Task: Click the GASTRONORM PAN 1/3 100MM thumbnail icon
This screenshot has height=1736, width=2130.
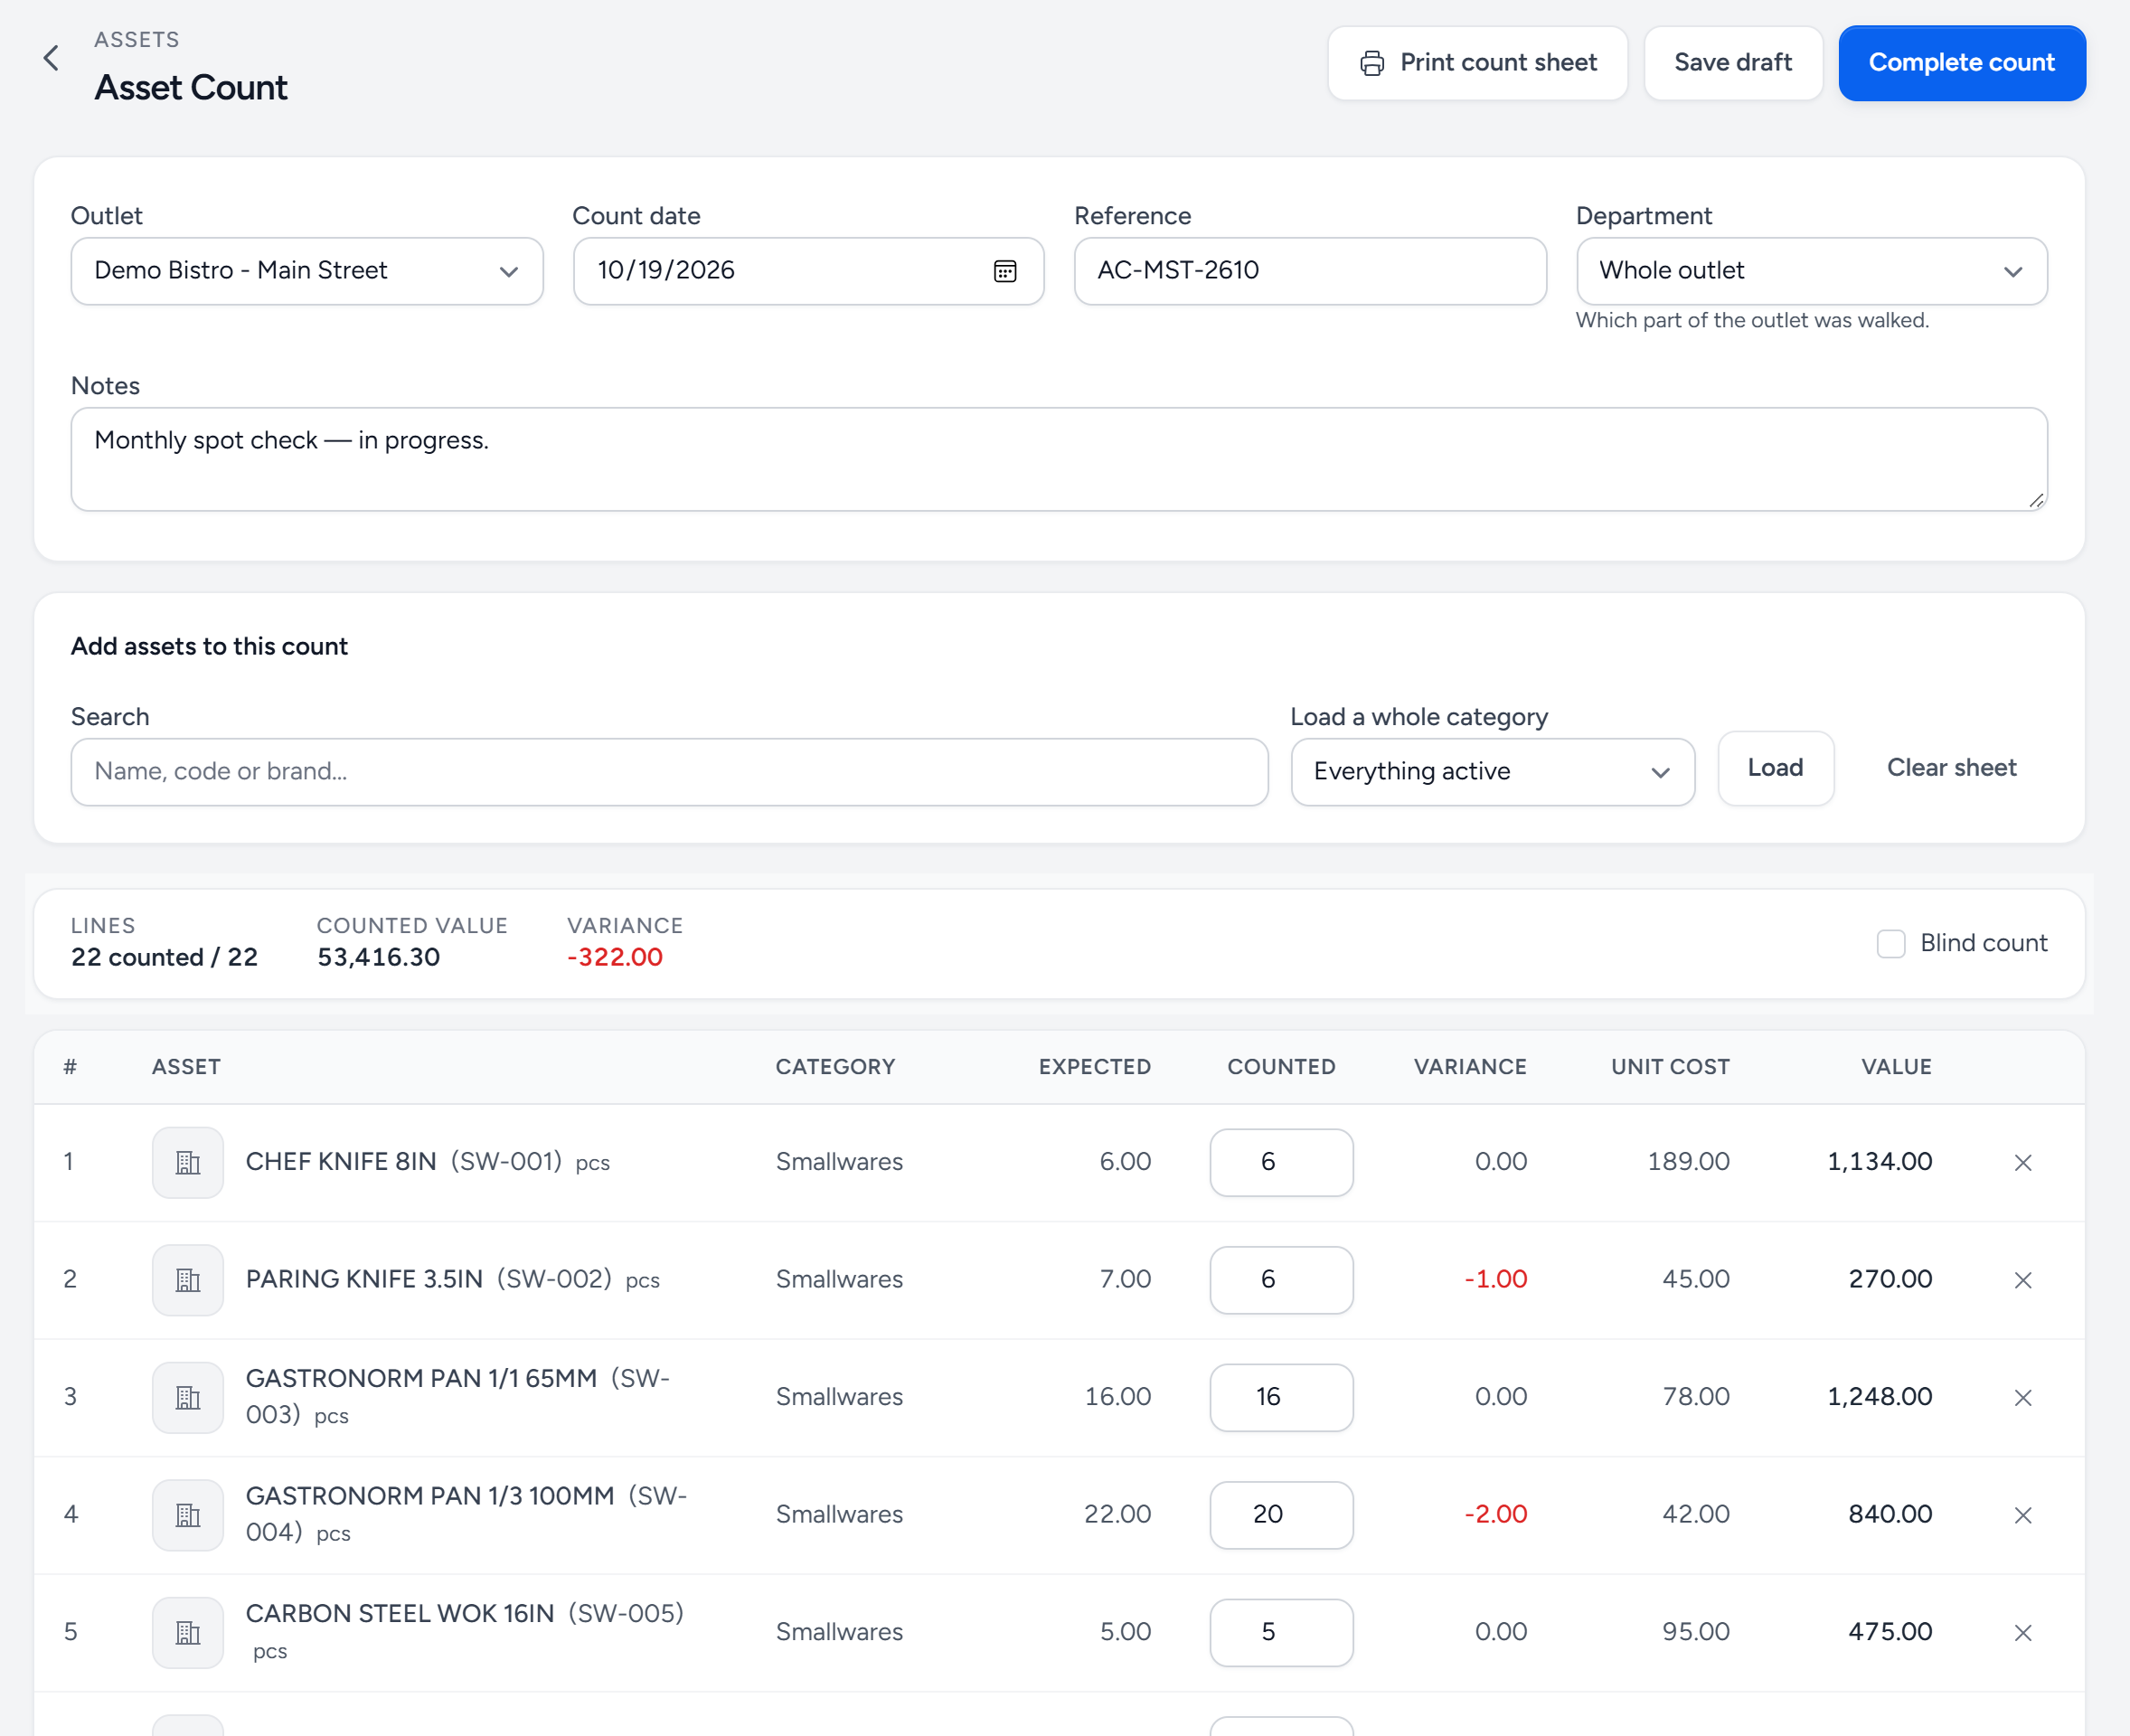Action: coord(188,1515)
